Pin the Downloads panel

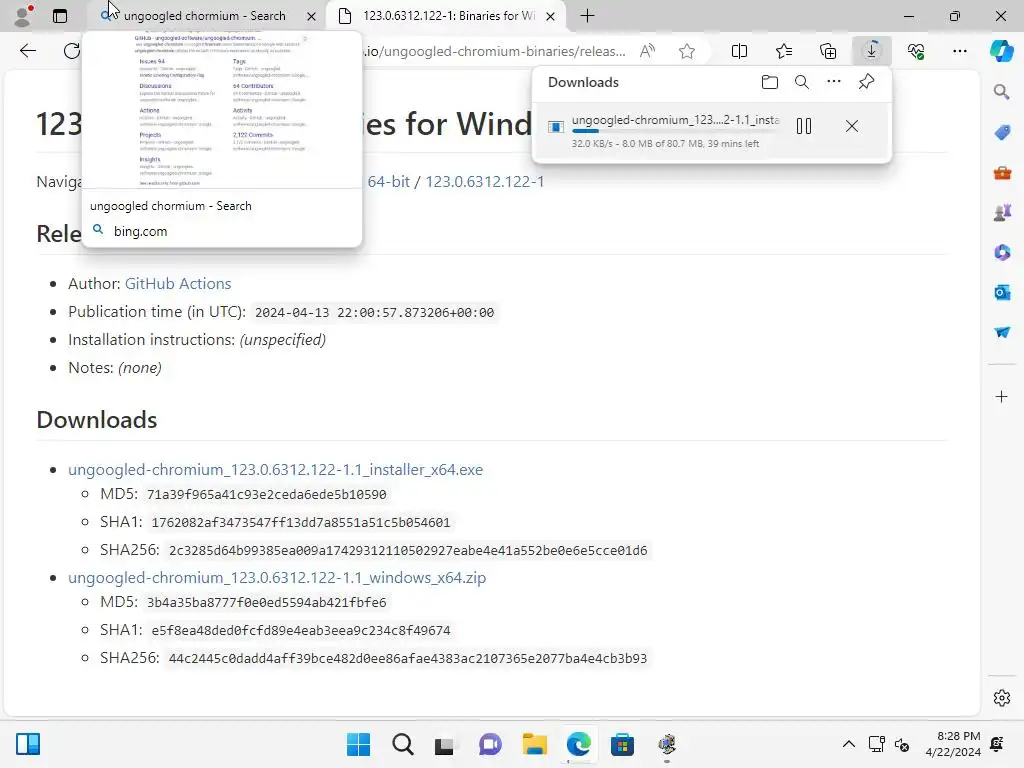click(x=866, y=82)
